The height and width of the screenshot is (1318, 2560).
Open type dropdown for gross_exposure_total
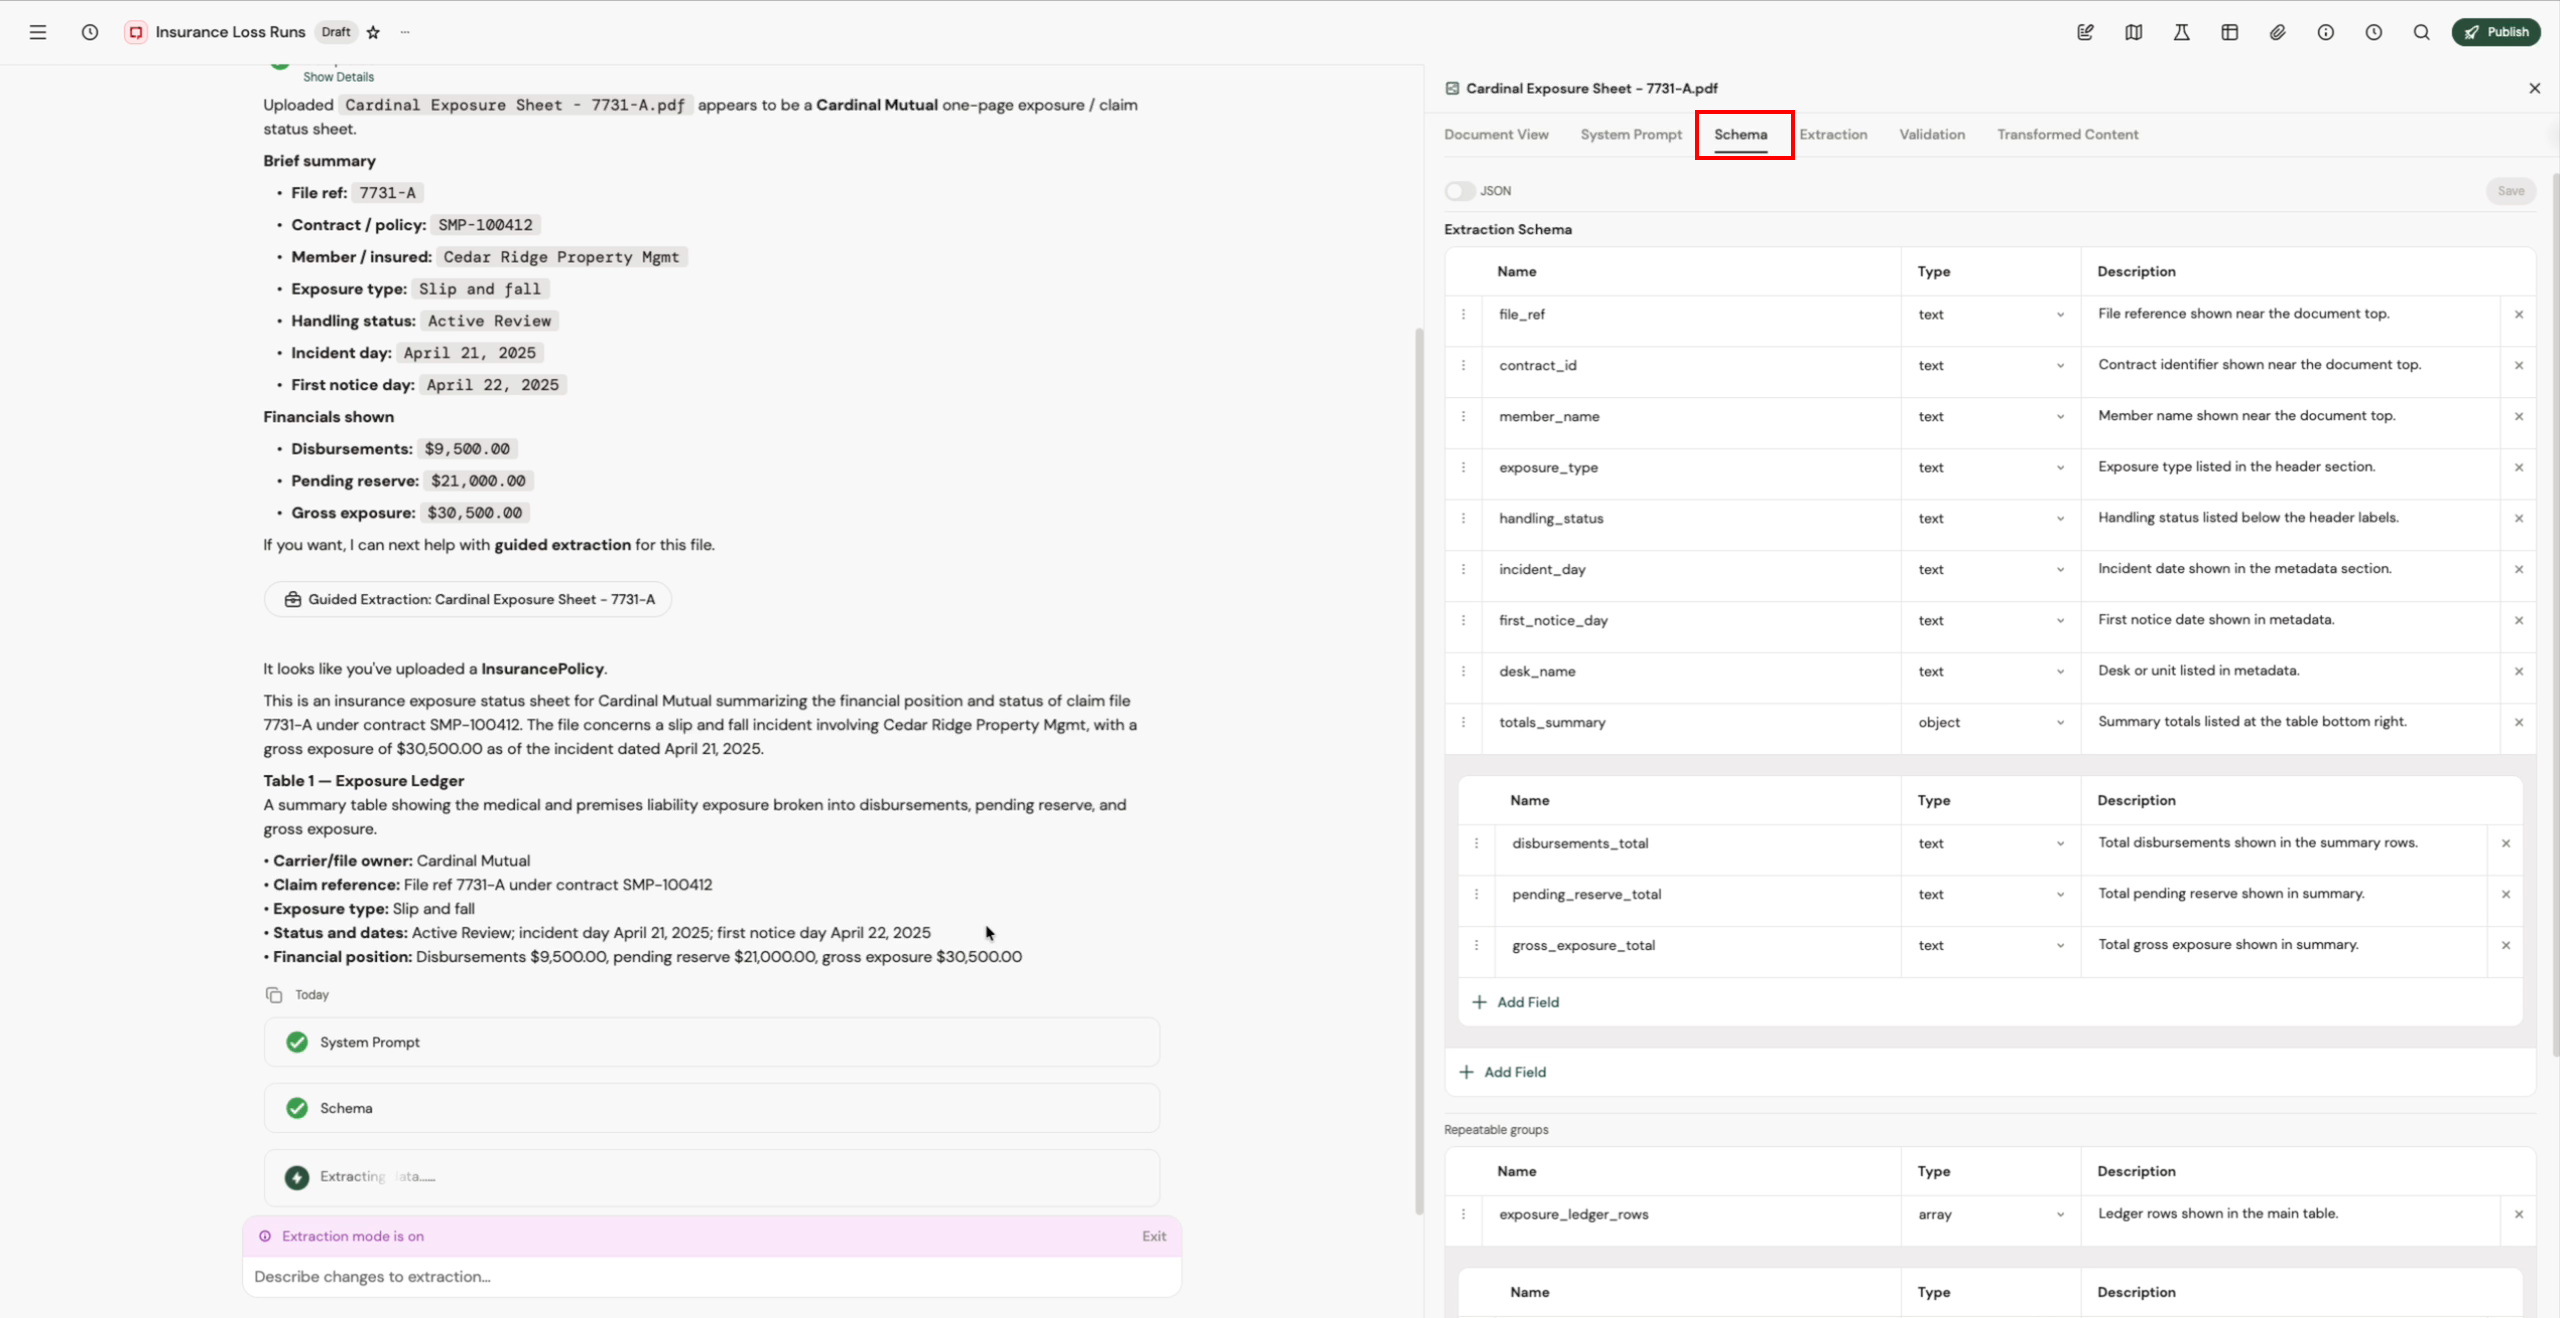1990,945
